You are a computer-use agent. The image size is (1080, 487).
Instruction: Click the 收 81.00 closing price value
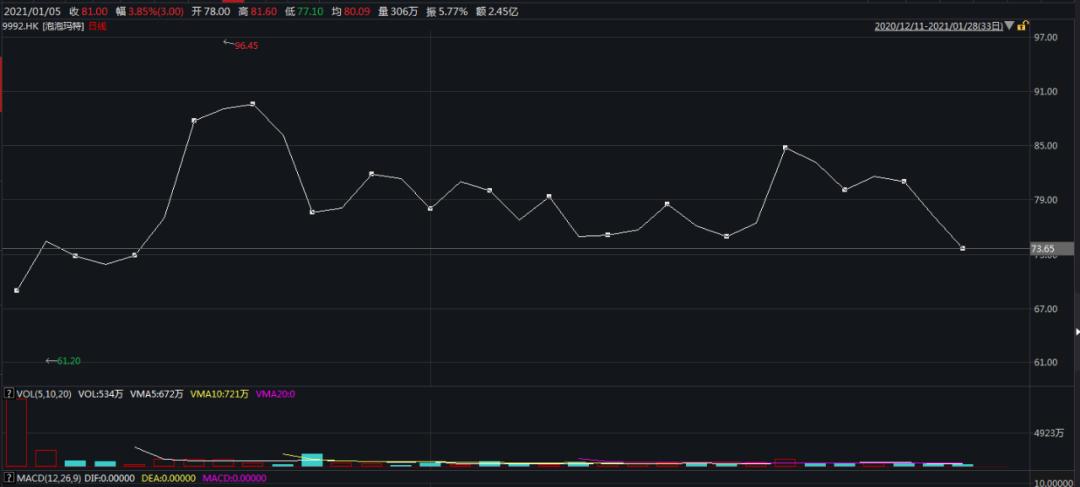[x=89, y=11]
